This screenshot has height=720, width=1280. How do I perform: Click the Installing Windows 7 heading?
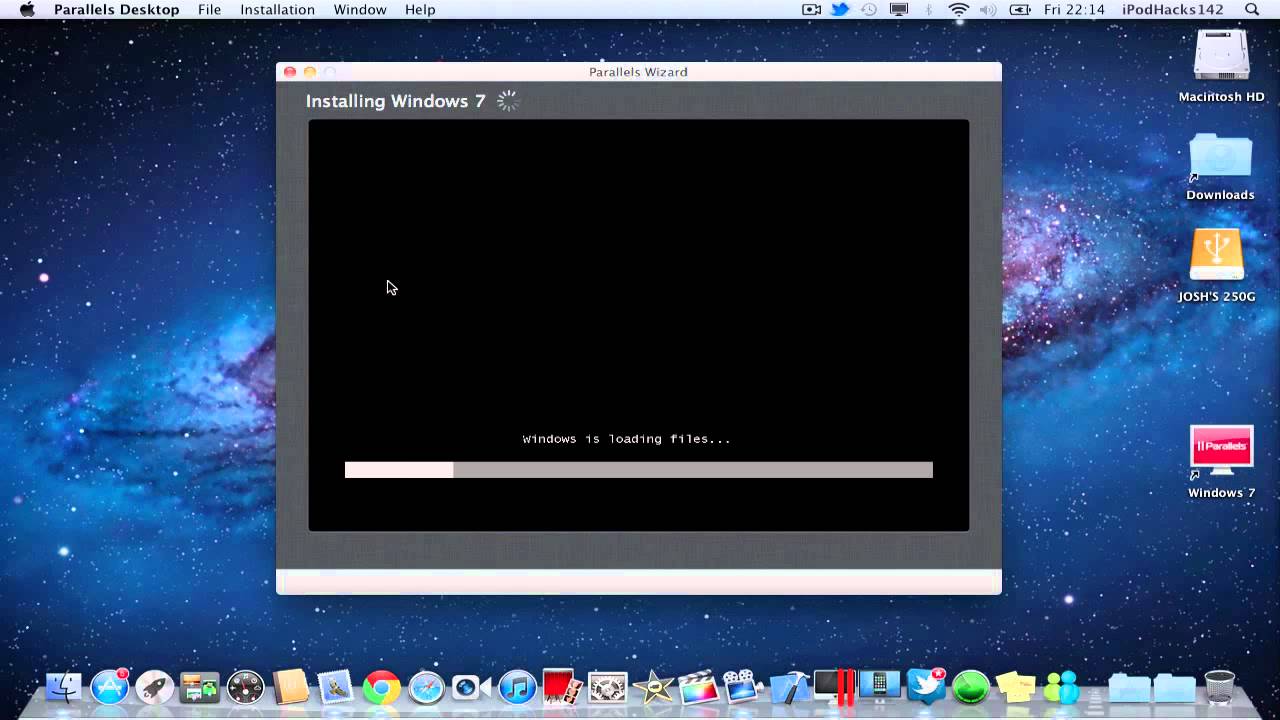(x=395, y=101)
